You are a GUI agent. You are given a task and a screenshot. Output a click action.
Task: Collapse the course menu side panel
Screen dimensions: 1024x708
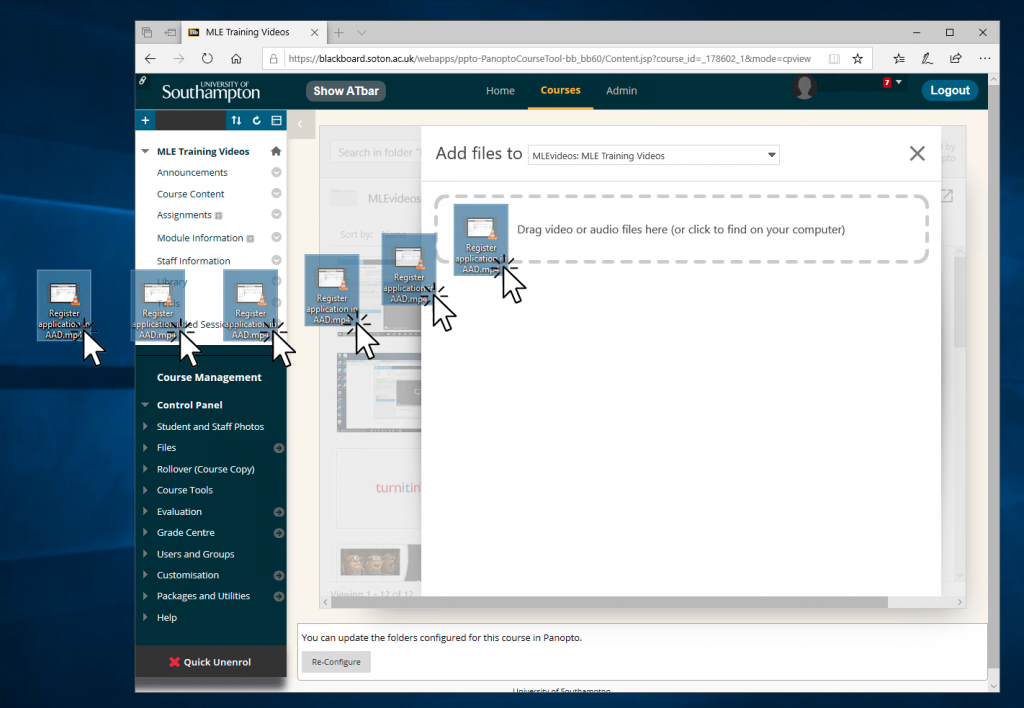click(x=300, y=123)
